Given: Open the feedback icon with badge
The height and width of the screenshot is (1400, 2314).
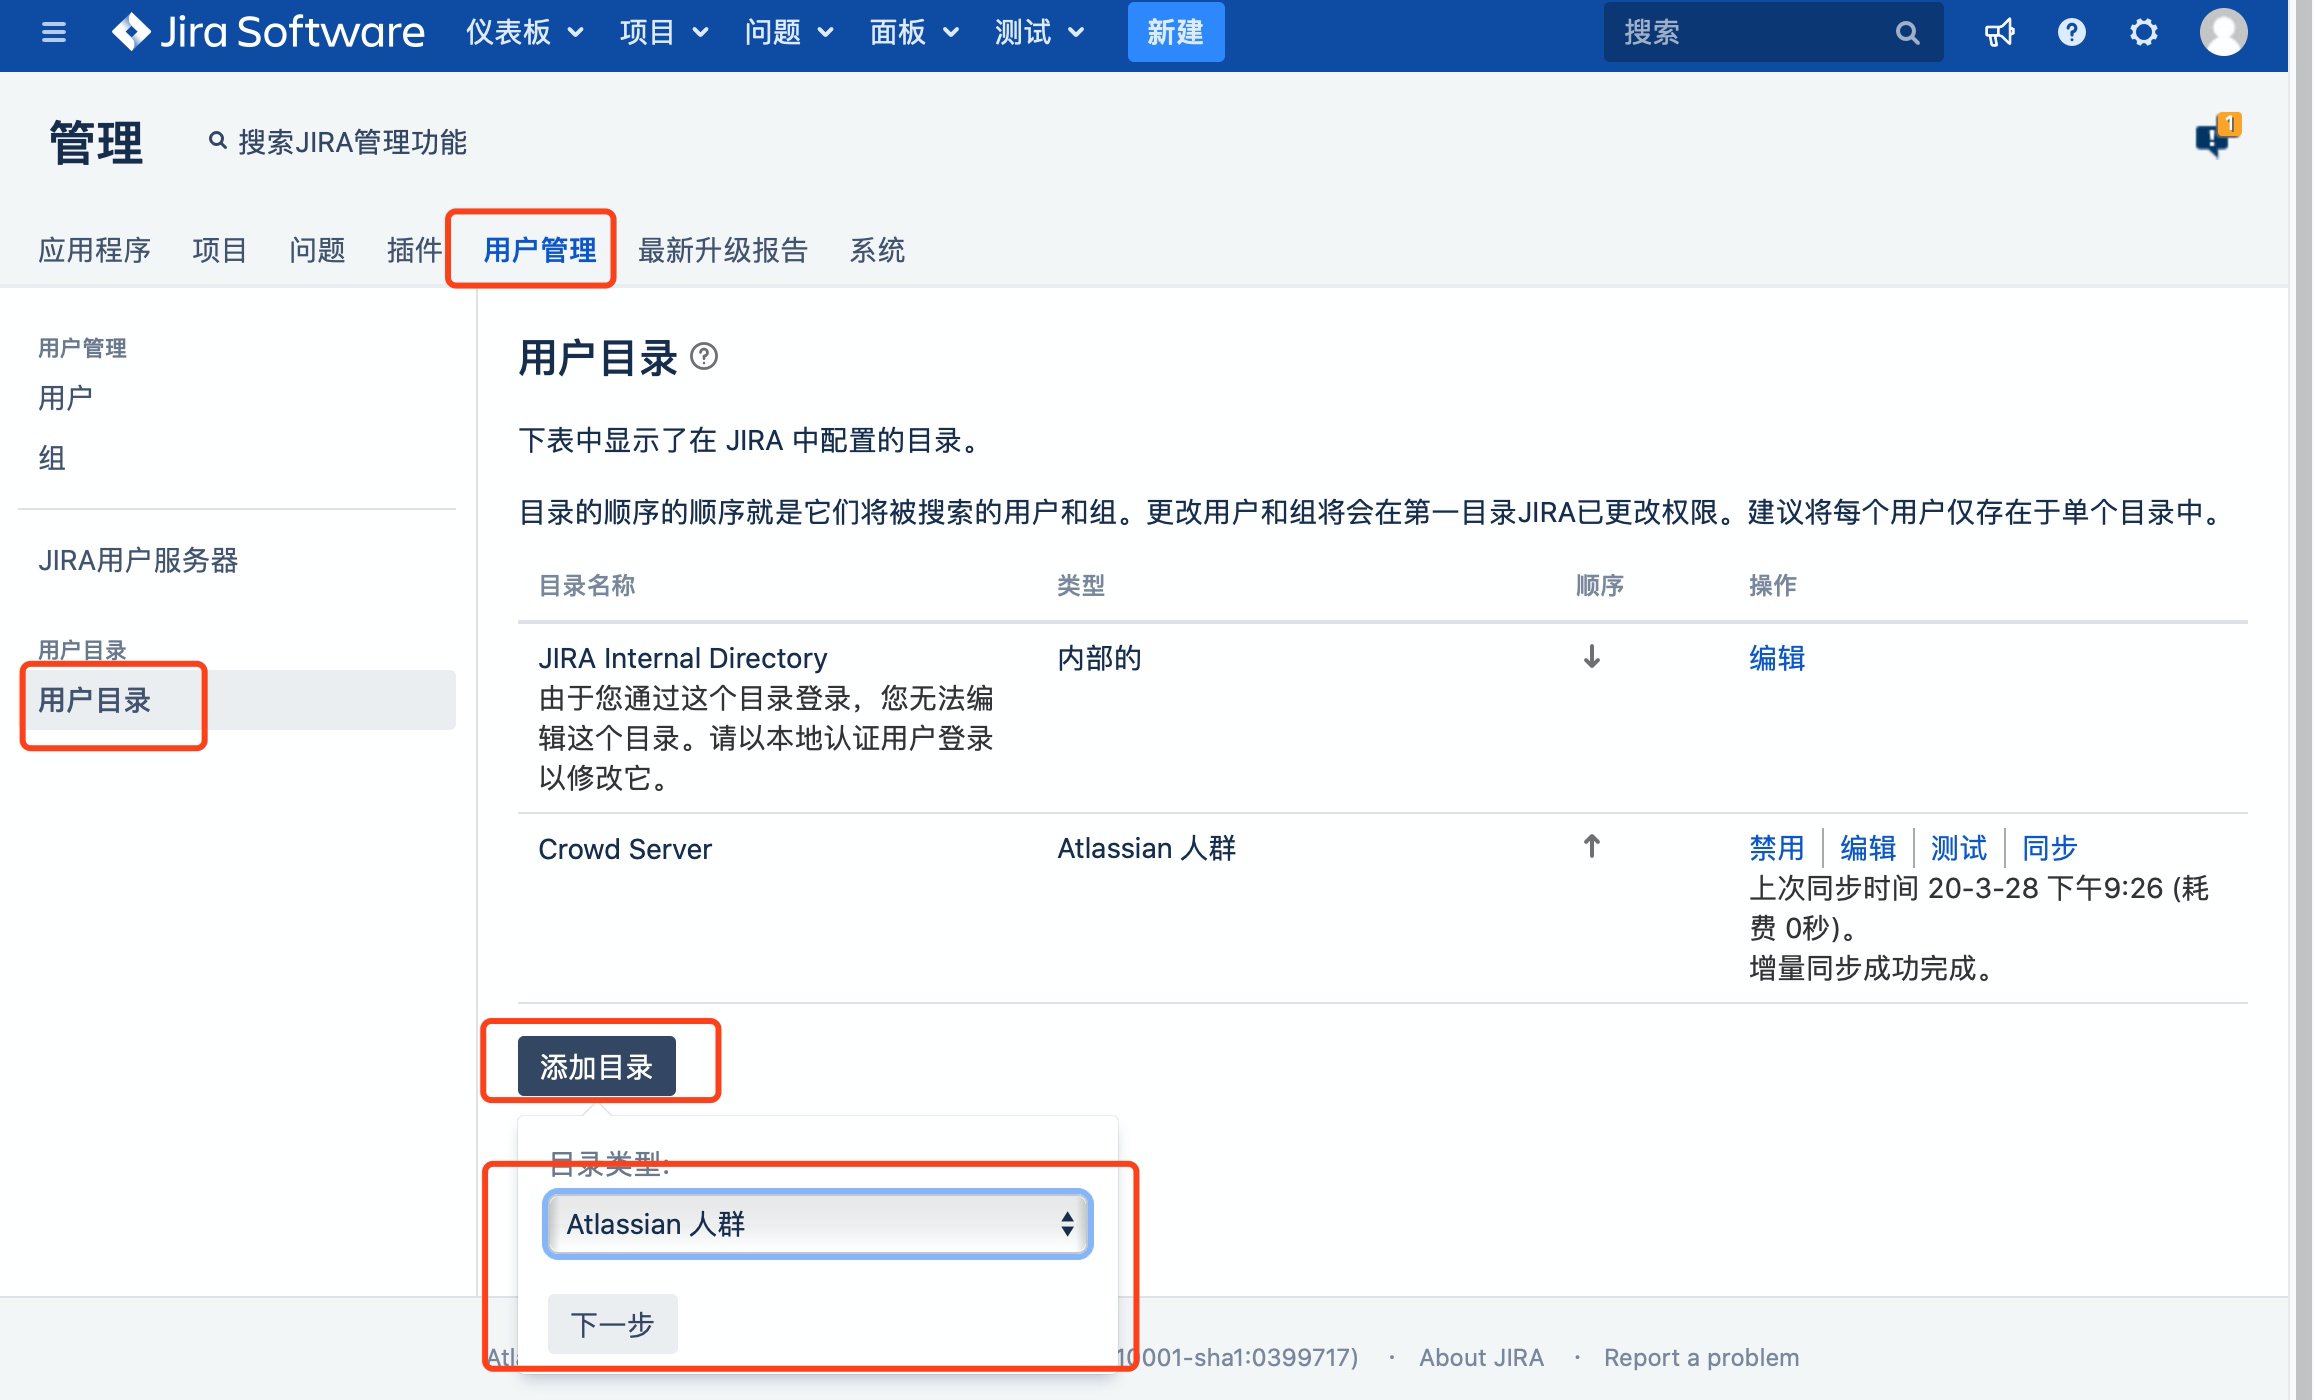Looking at the screenshot, I should coord(2213,138).
